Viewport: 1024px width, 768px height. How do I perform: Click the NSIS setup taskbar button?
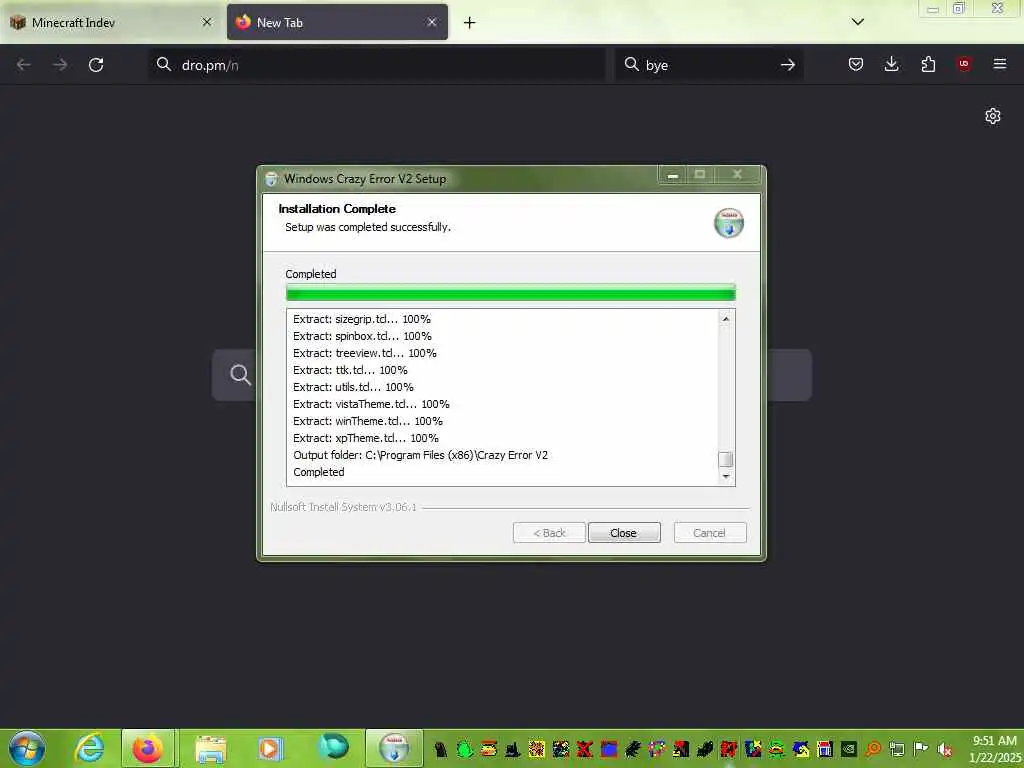point(394,748)
